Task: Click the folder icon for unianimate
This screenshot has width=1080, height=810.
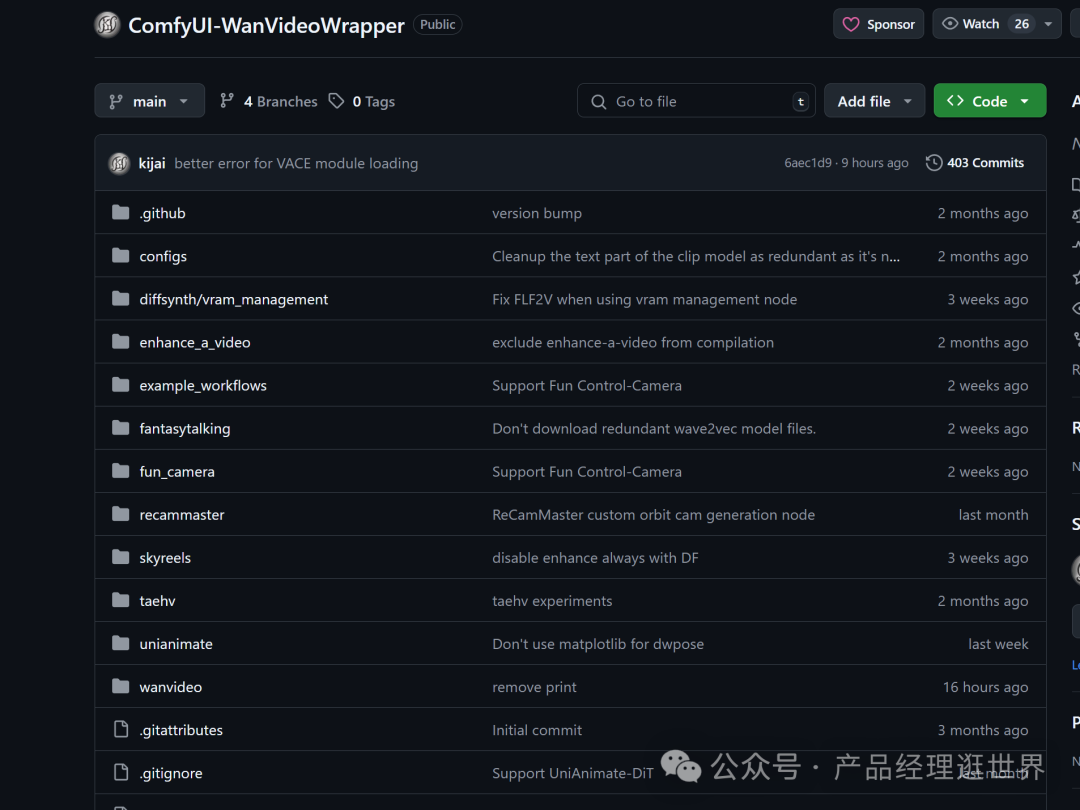Action: [x=121, y=643]
